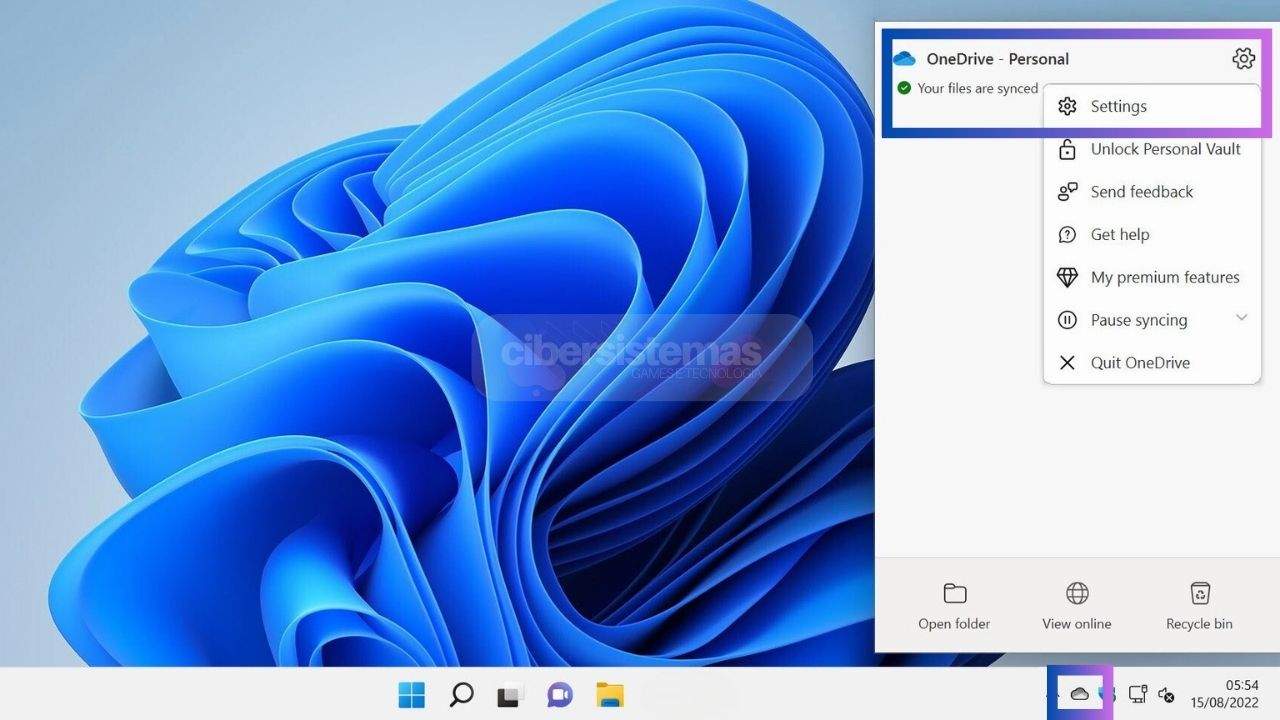
Task: Click Pause syncing menu item
Action: click(1151, 320)
